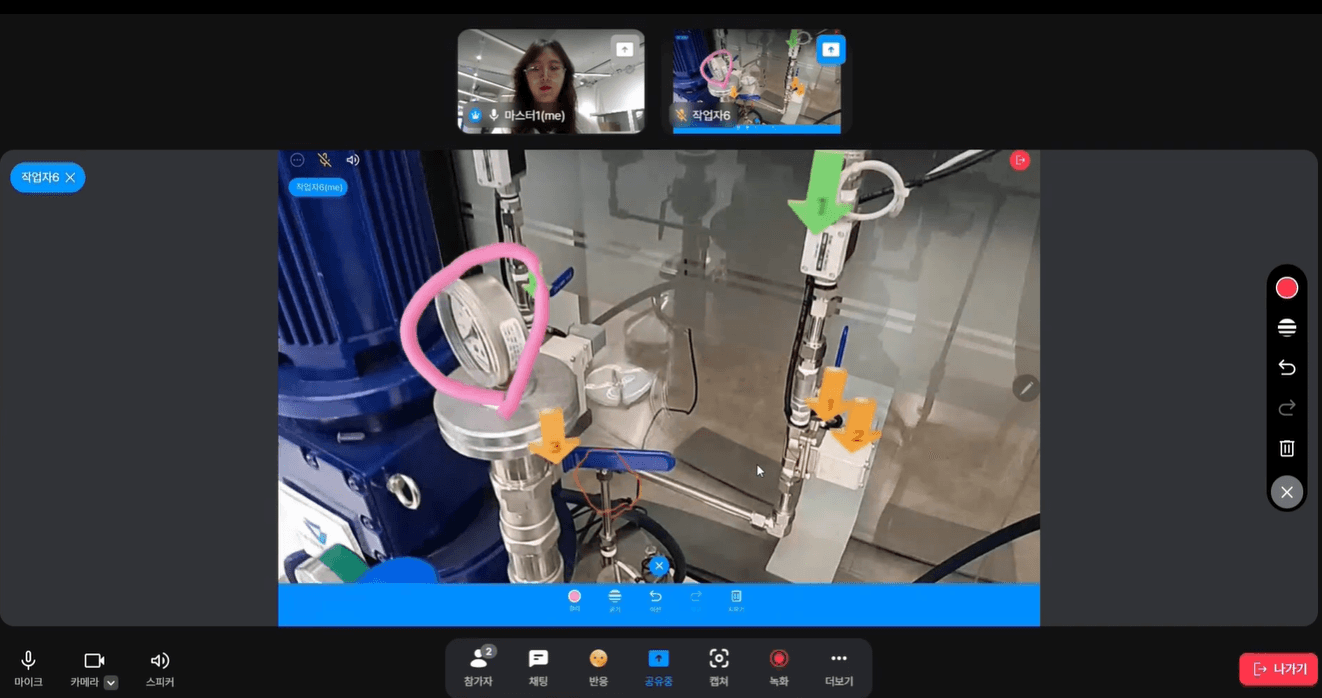1322x698 pixels.
Task: Click the 공유중 screen sharing button
Action: 658,667
